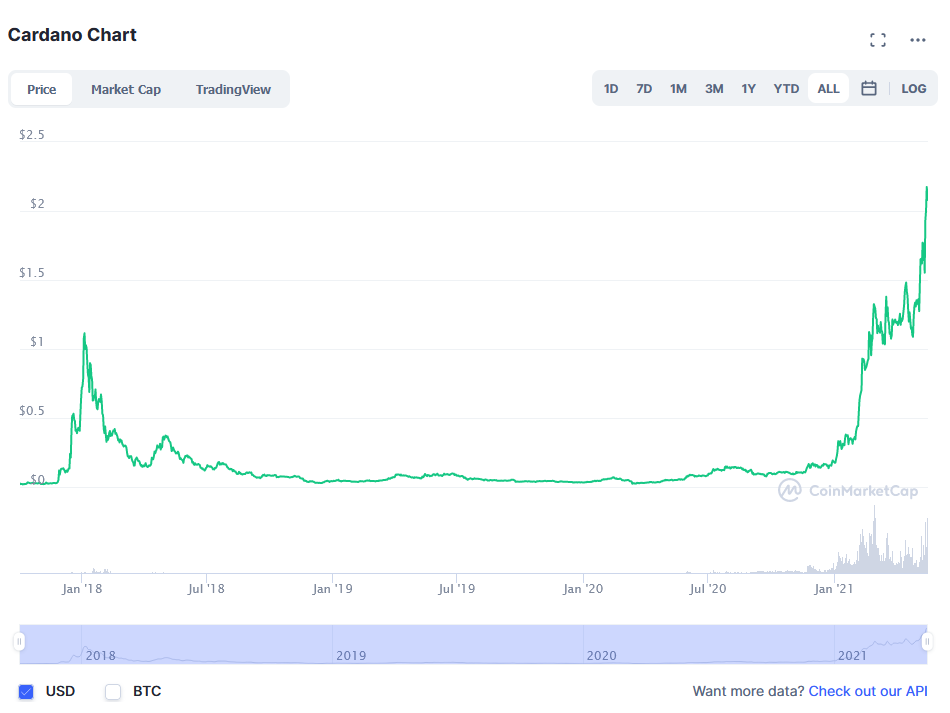Viewport: 950px width, 713px height.
Task: Click the left handle of range slider
Action: click(19, 641)
